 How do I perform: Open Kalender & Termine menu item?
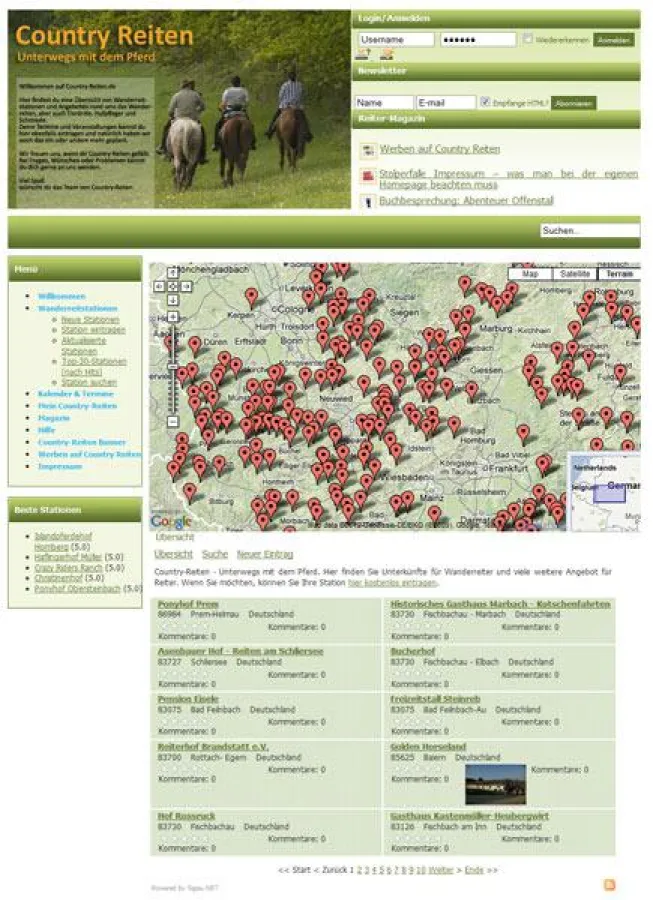coord(76,394)
